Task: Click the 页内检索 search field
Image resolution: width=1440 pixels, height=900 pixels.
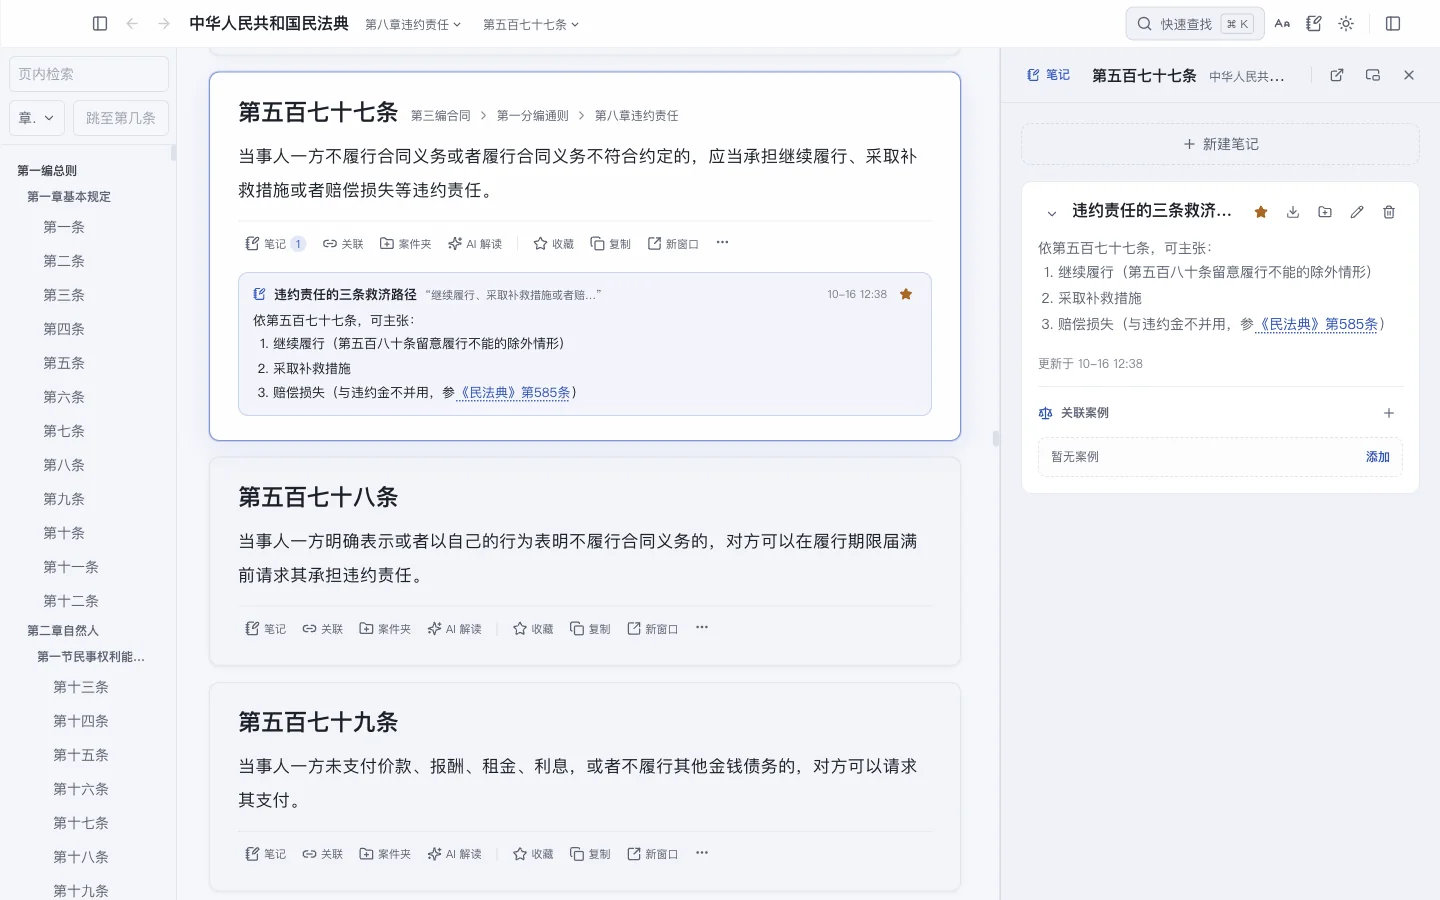Action: click(89, 74)
